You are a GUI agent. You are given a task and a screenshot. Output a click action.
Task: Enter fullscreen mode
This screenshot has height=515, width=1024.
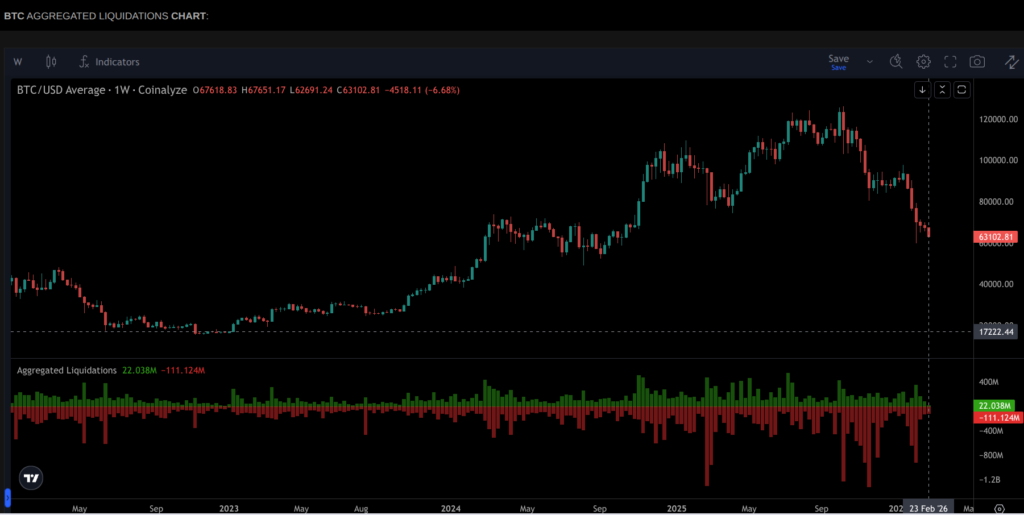pyautogui.click(x=950, y=62)
